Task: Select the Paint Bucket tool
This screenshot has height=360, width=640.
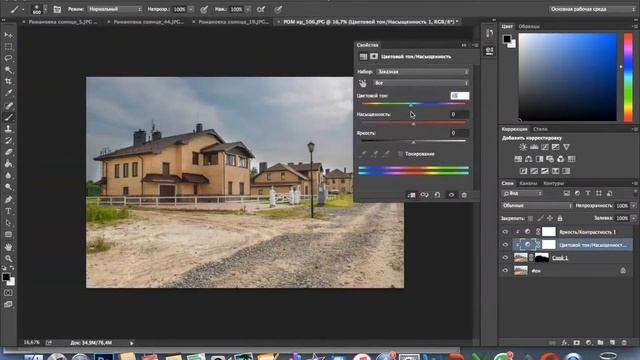Action: click(8, 164)
